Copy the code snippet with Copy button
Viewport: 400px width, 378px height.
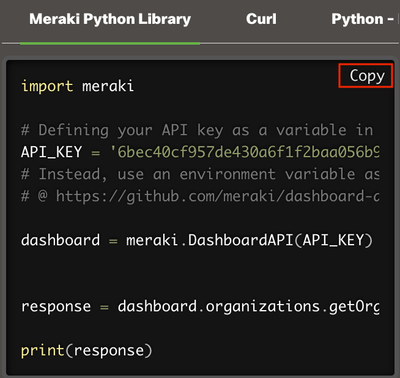coord(366,76)
